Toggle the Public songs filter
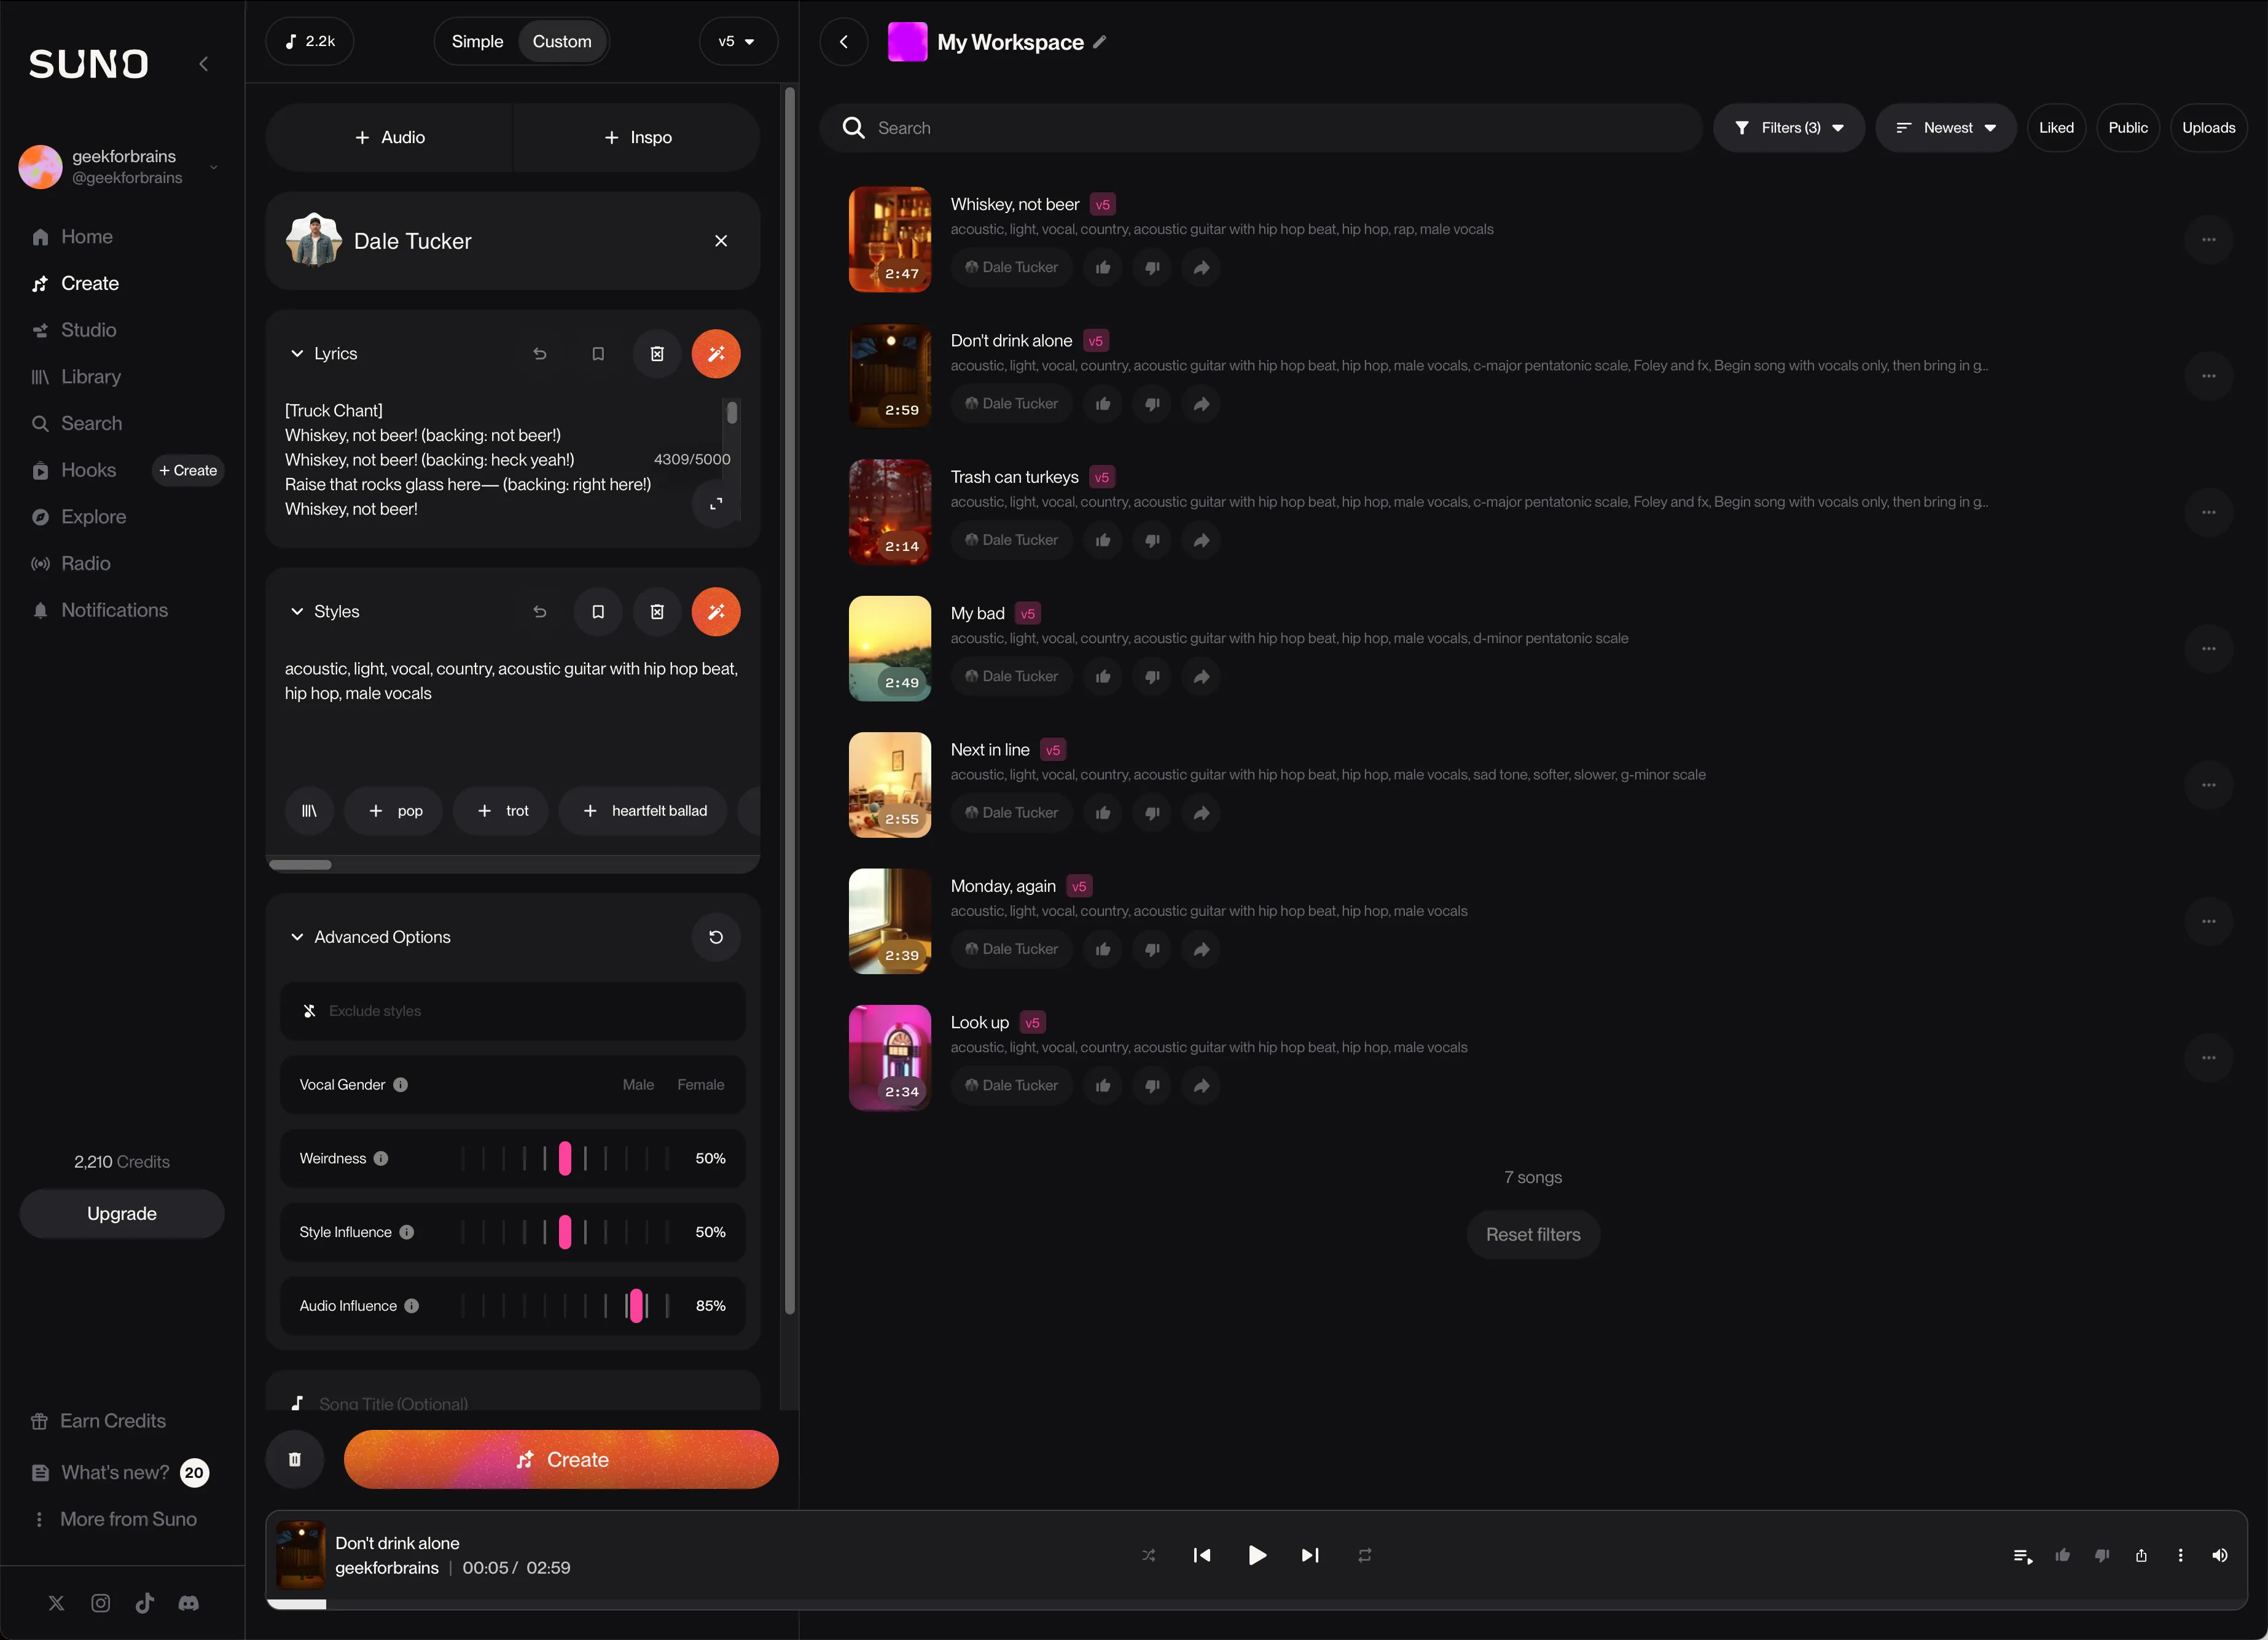Screen dimensions: 2268x1640 [x=2129, y=127]
